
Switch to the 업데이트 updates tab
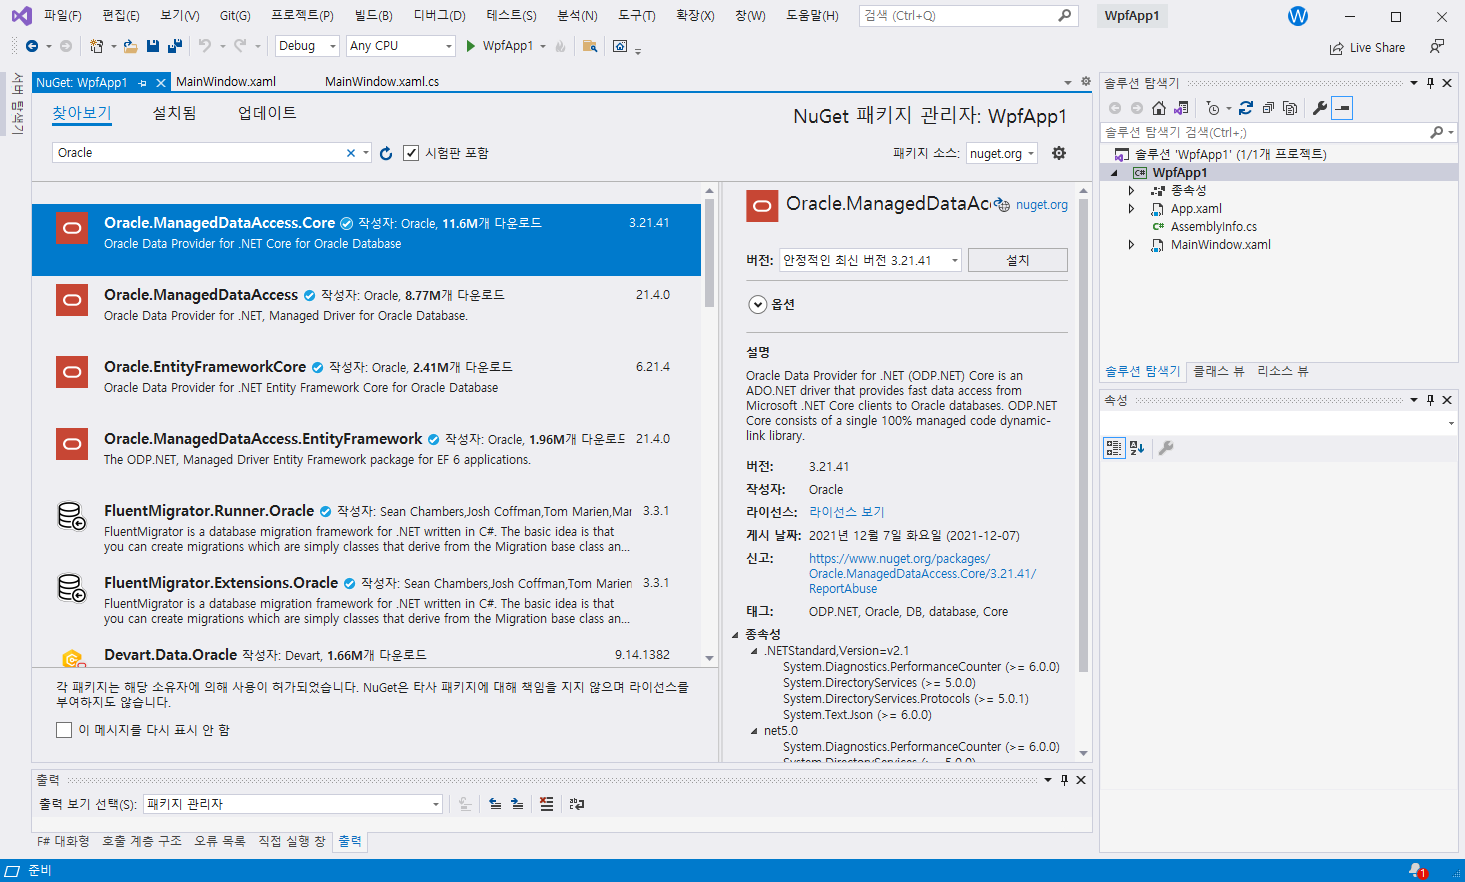tap(267, 113)
